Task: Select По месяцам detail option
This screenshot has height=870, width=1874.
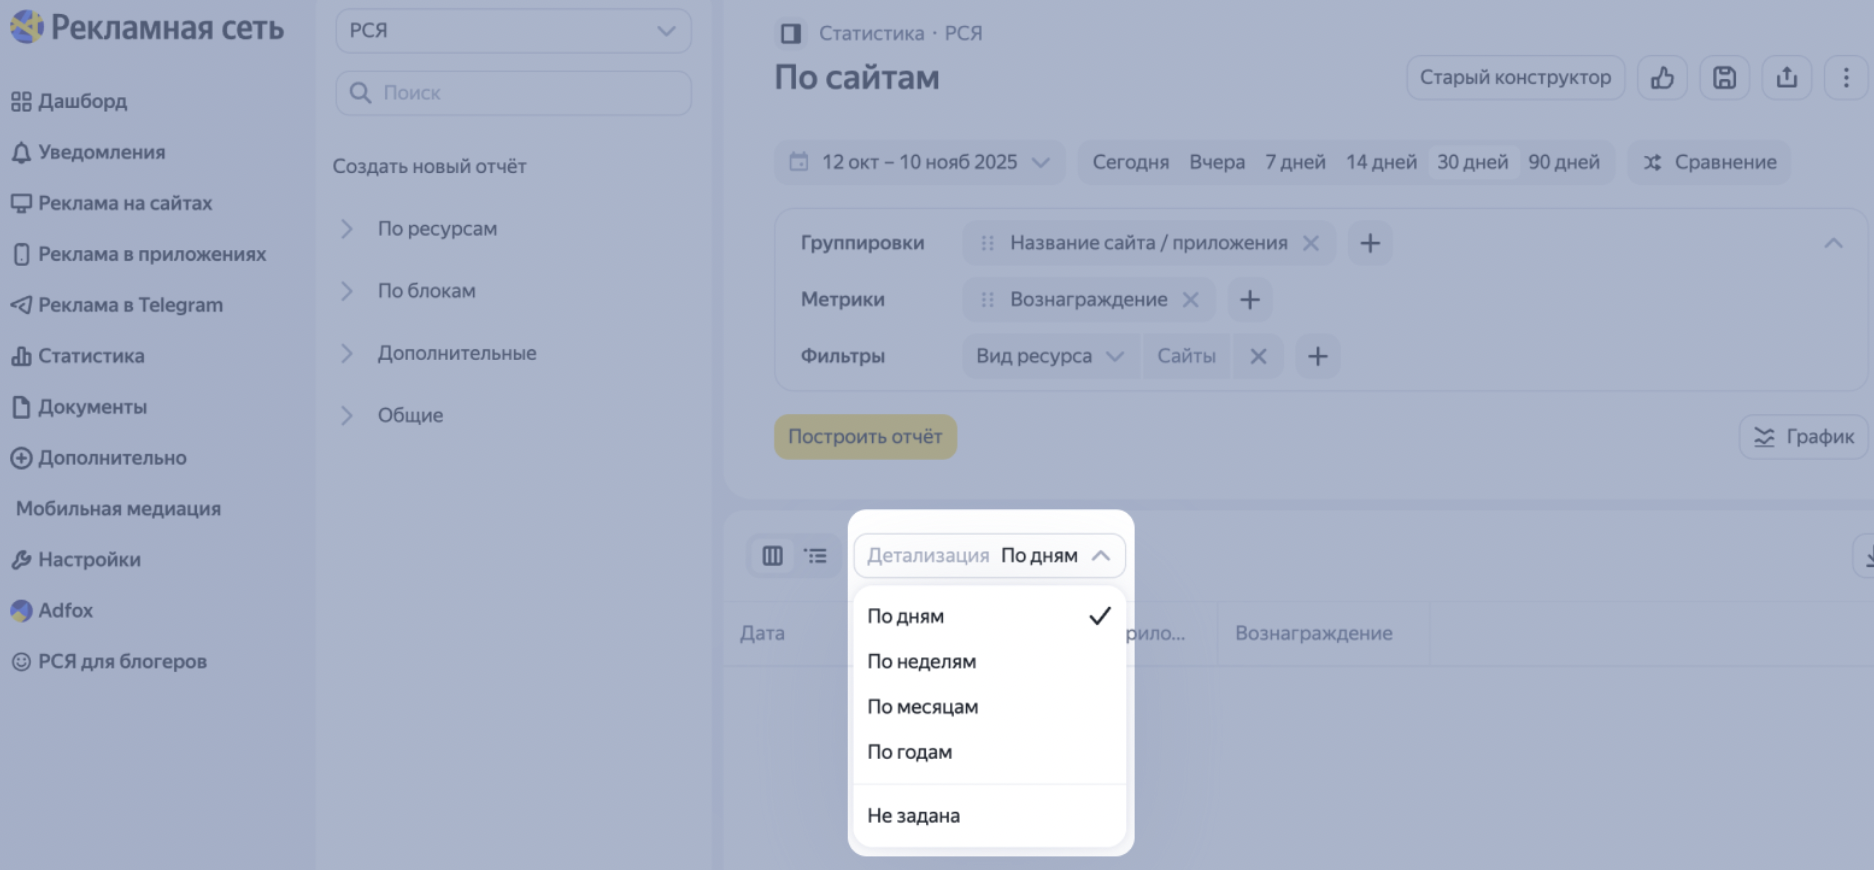Action: pos(922,707)
